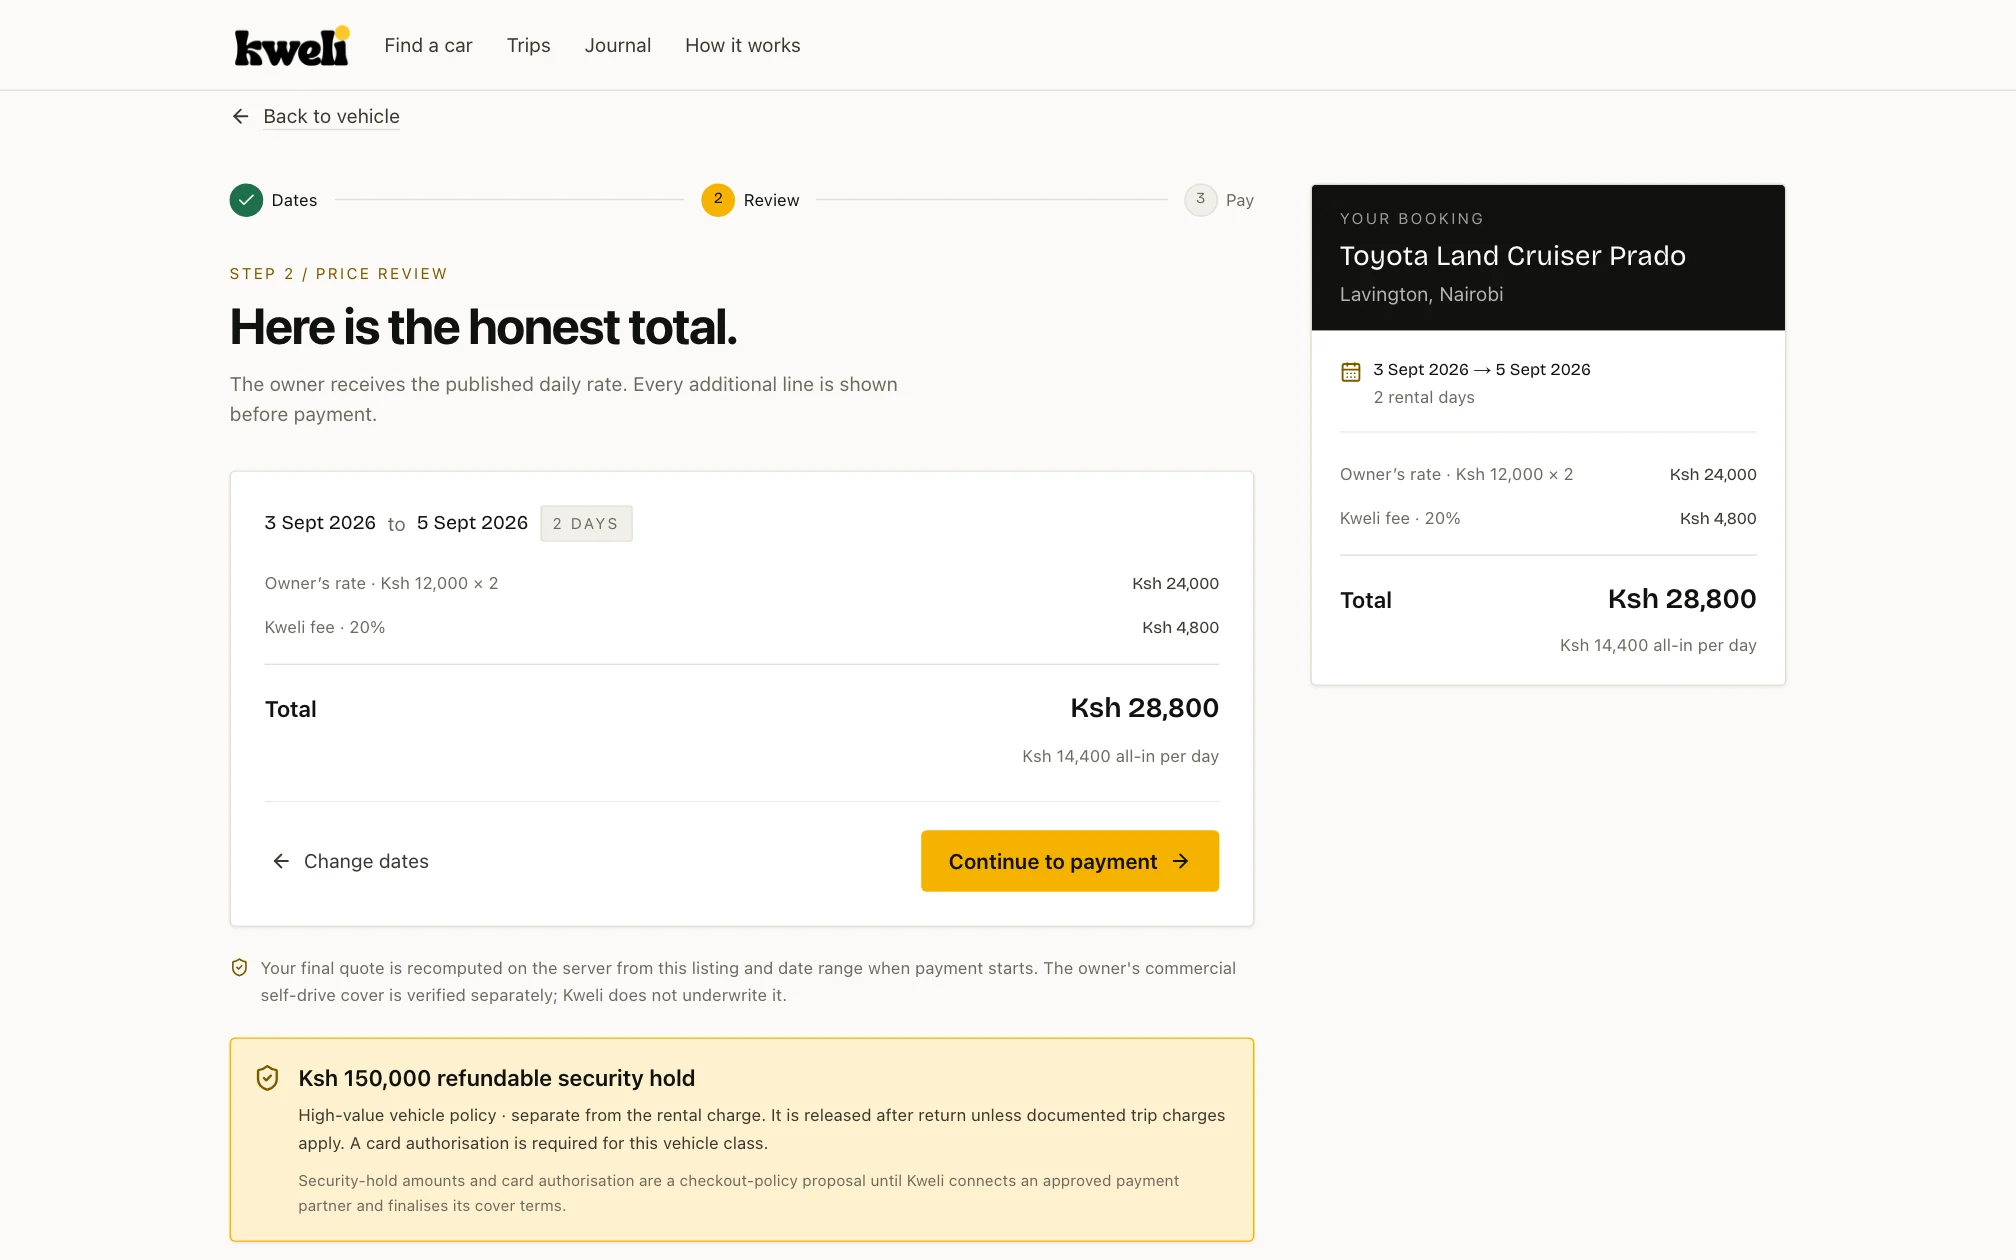Screen dimensions: 2016x1260
Task: Click the right arrow in Continue to payment
Action: [x=1181, y=861]
